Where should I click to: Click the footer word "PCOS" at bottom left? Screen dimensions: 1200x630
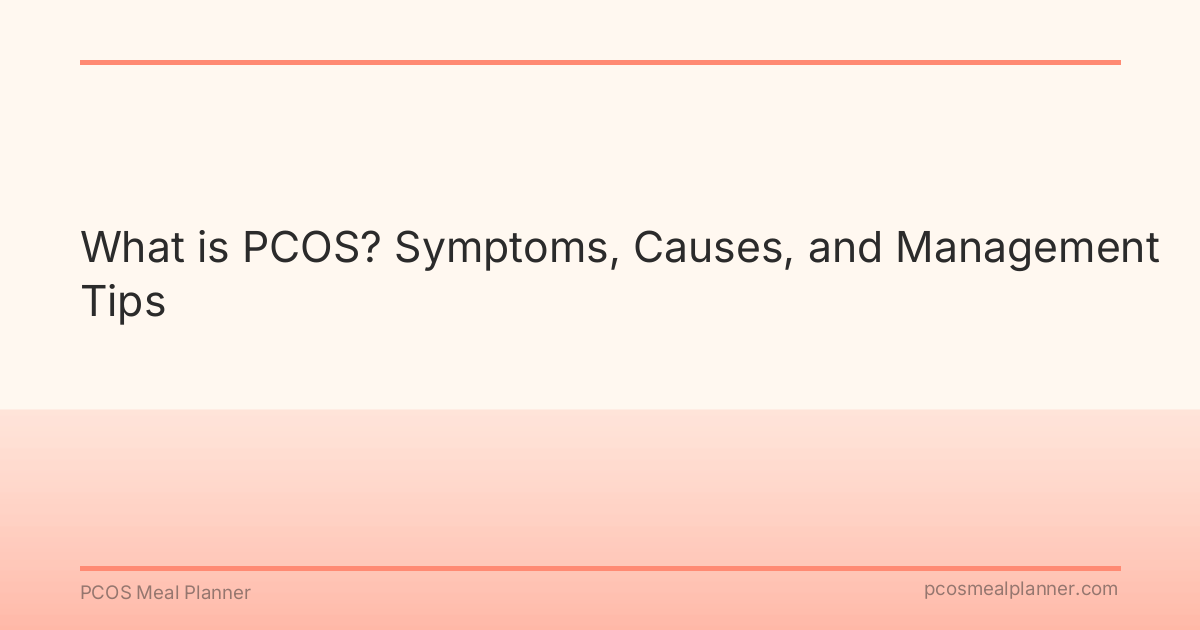(x=103, y=592)
